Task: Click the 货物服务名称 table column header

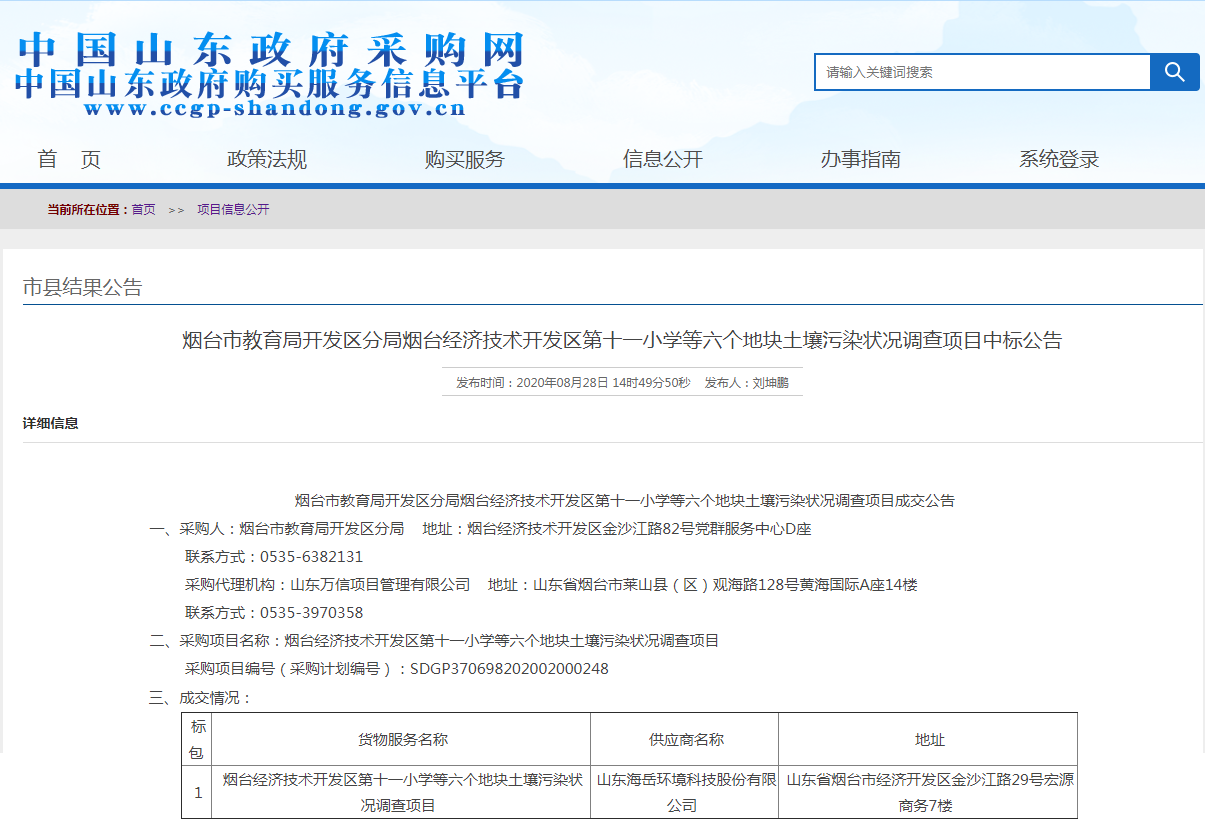Action: point(402,740)
